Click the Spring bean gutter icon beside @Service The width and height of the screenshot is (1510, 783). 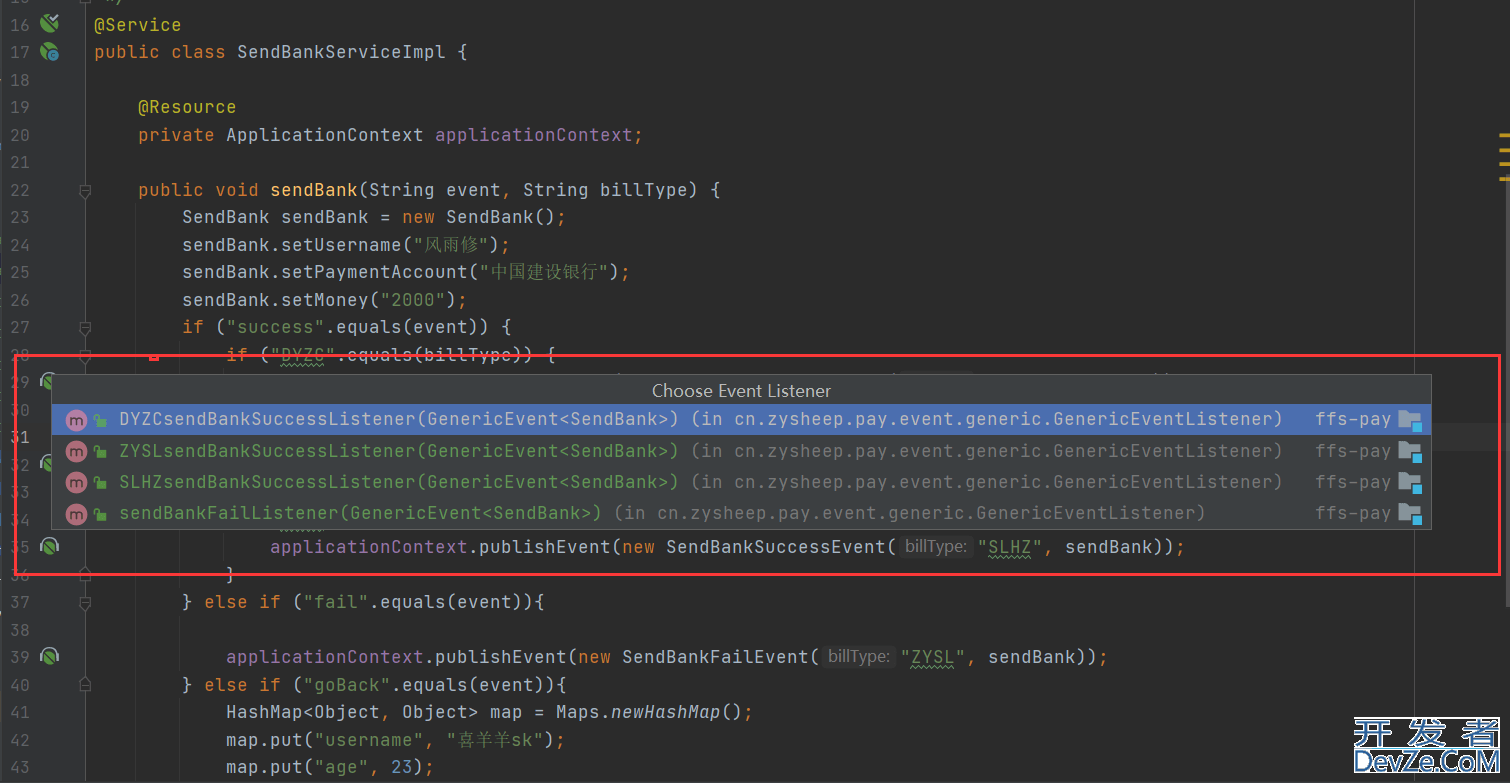point(49,23)
